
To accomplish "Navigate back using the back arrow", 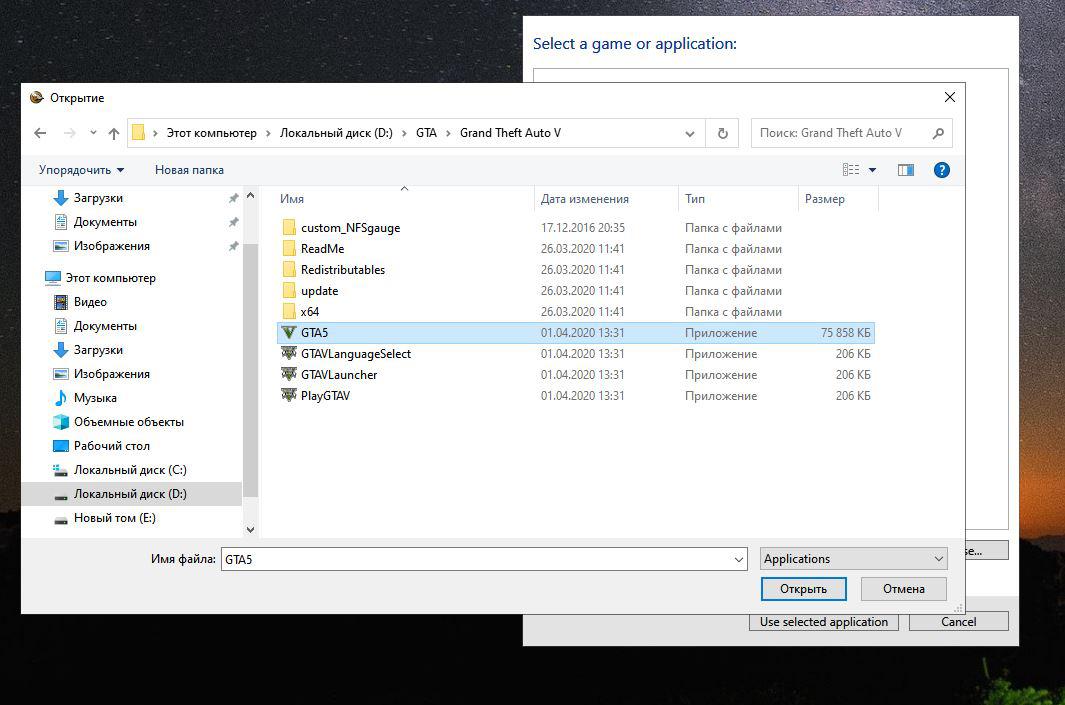I will click(x=40, y=133).
